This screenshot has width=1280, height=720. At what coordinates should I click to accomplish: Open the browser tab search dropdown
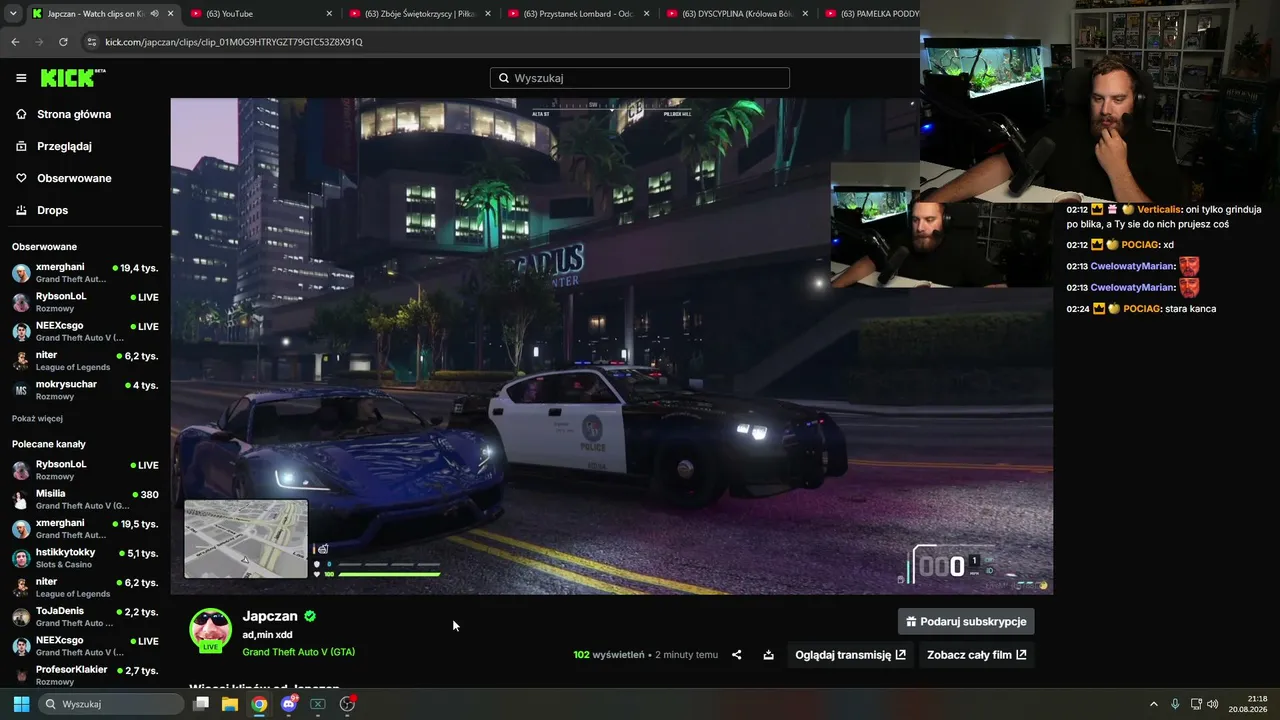pyautogui.click(x=13, y=14)
